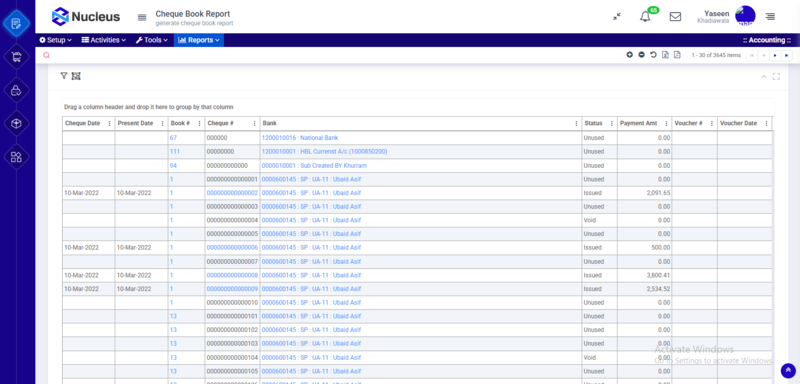The width and height of the screenshot is (800, 384).
Task: Open the Reports menu
Action: (x=198, y=40)
